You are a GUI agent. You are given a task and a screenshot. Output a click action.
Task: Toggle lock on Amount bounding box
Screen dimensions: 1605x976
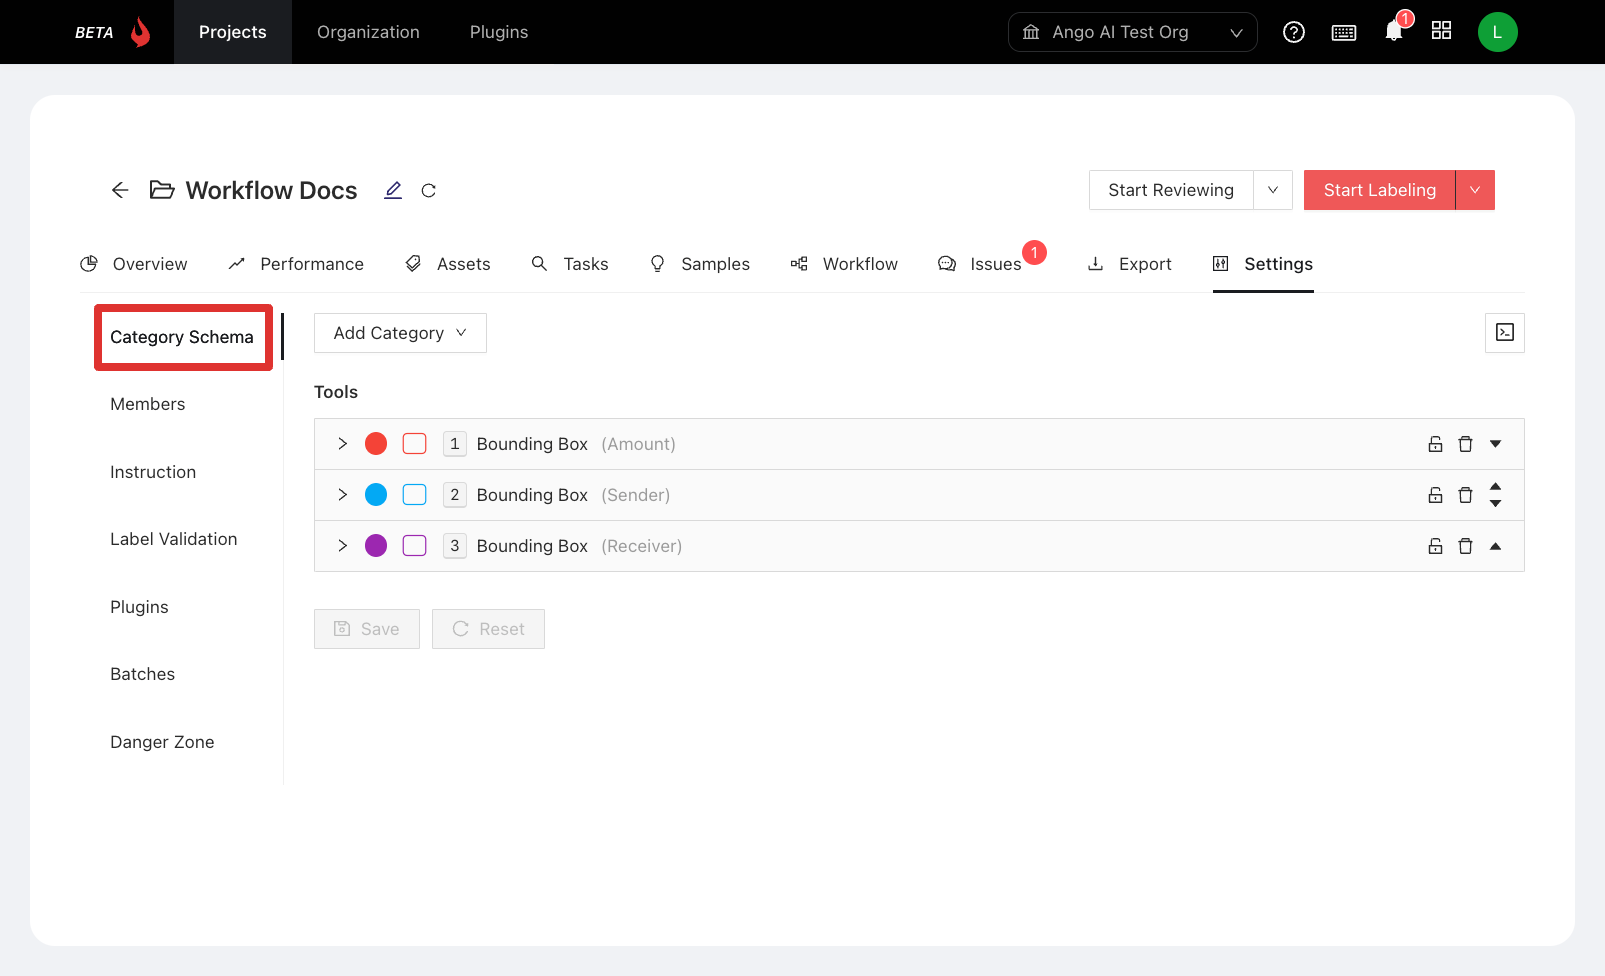(x=1435, y=444)
